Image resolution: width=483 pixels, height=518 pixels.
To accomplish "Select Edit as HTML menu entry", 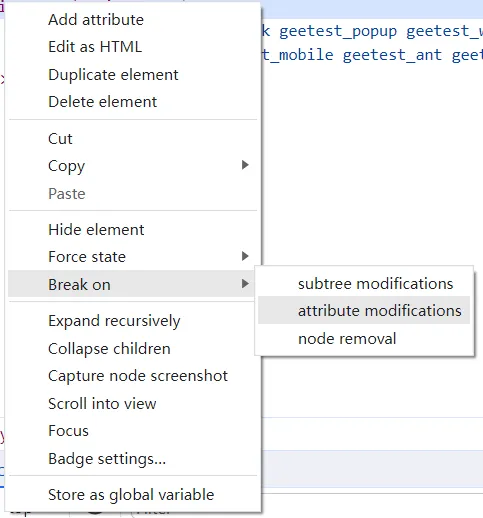I will pyautogui.click(x=132, y=47).
